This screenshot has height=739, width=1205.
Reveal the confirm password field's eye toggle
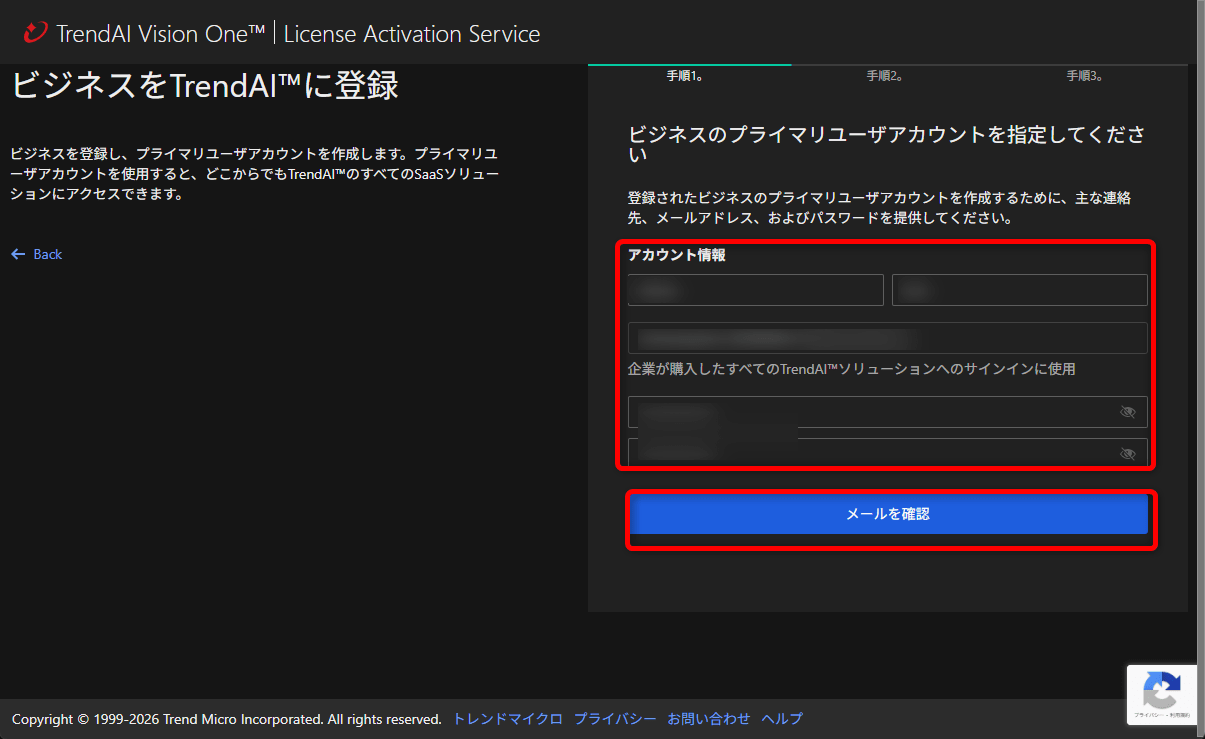point(1128,453)
